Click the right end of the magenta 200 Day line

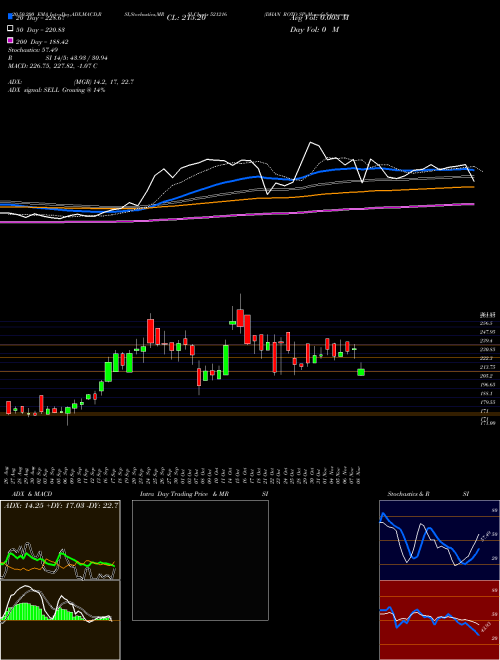point(473,204)
